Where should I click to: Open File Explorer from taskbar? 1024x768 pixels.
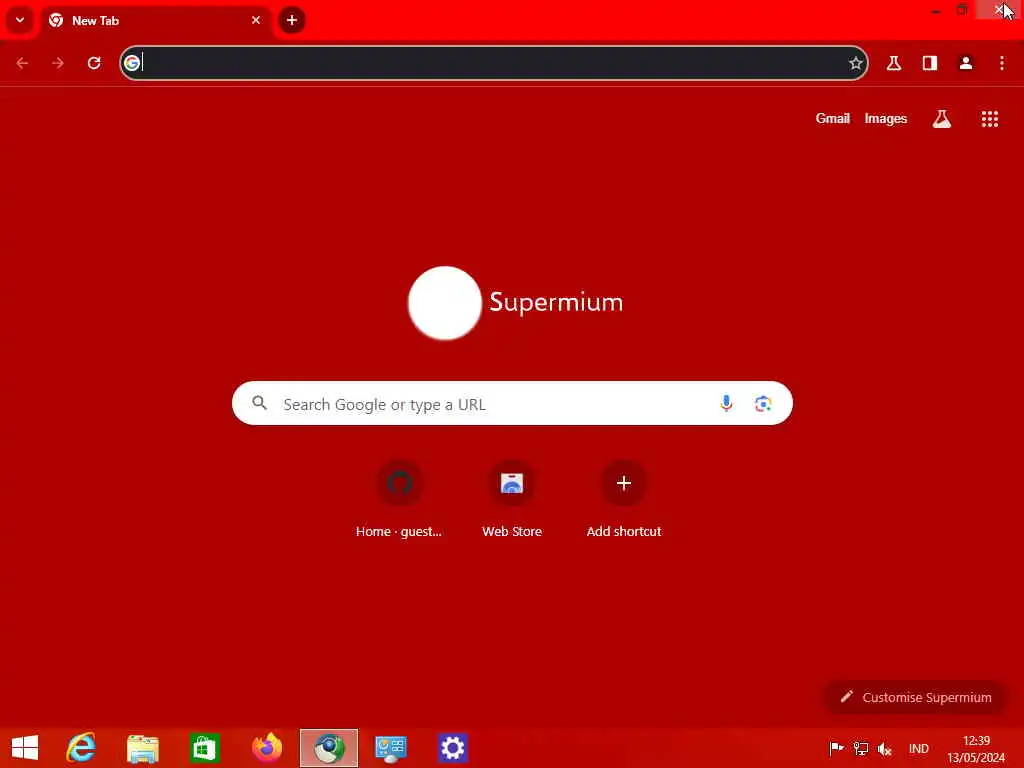(x=142, y=748)
